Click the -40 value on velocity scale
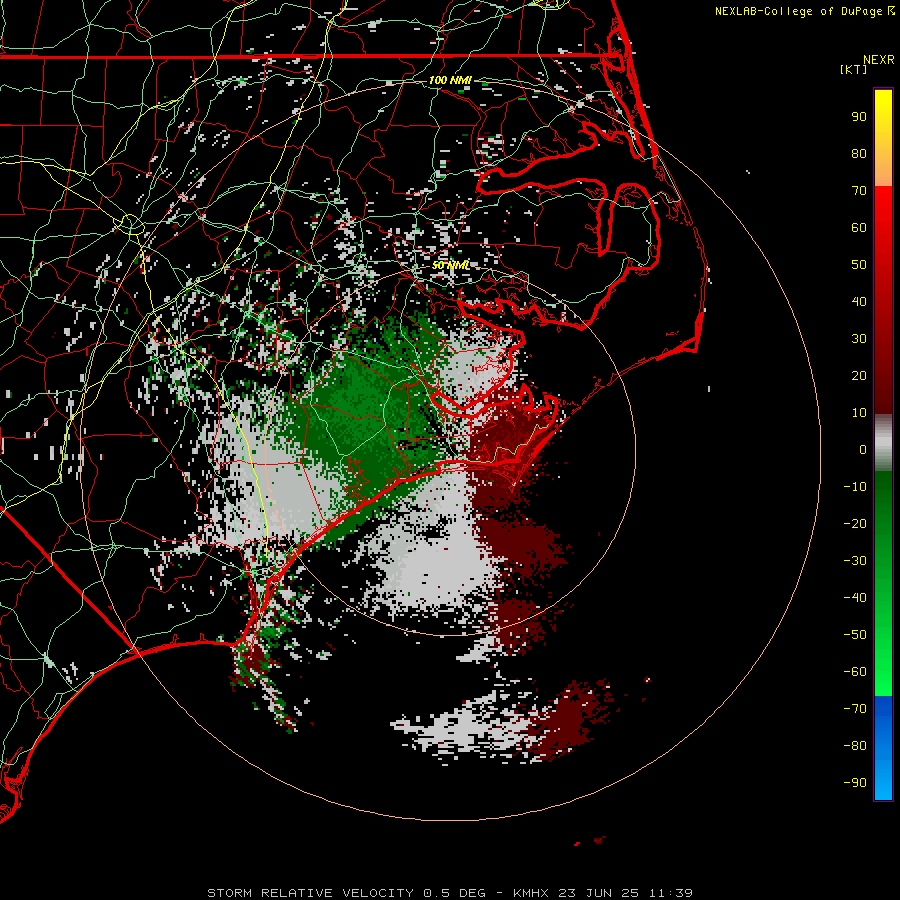The height and width of the screenshot is (900, 900). [855, 598]
